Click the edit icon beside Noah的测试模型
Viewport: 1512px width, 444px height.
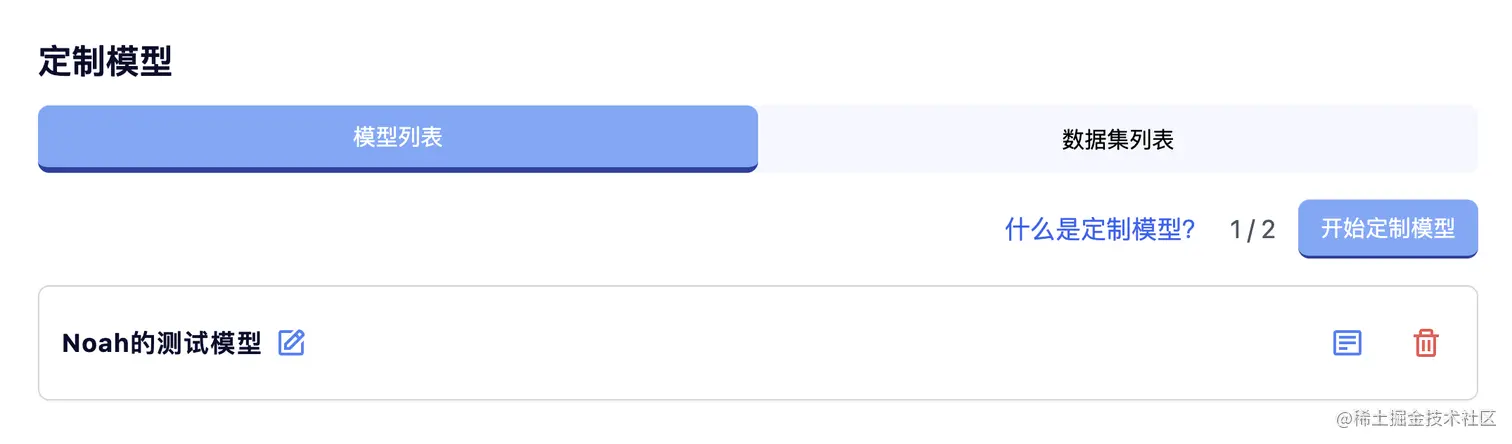tap(291, 343)
